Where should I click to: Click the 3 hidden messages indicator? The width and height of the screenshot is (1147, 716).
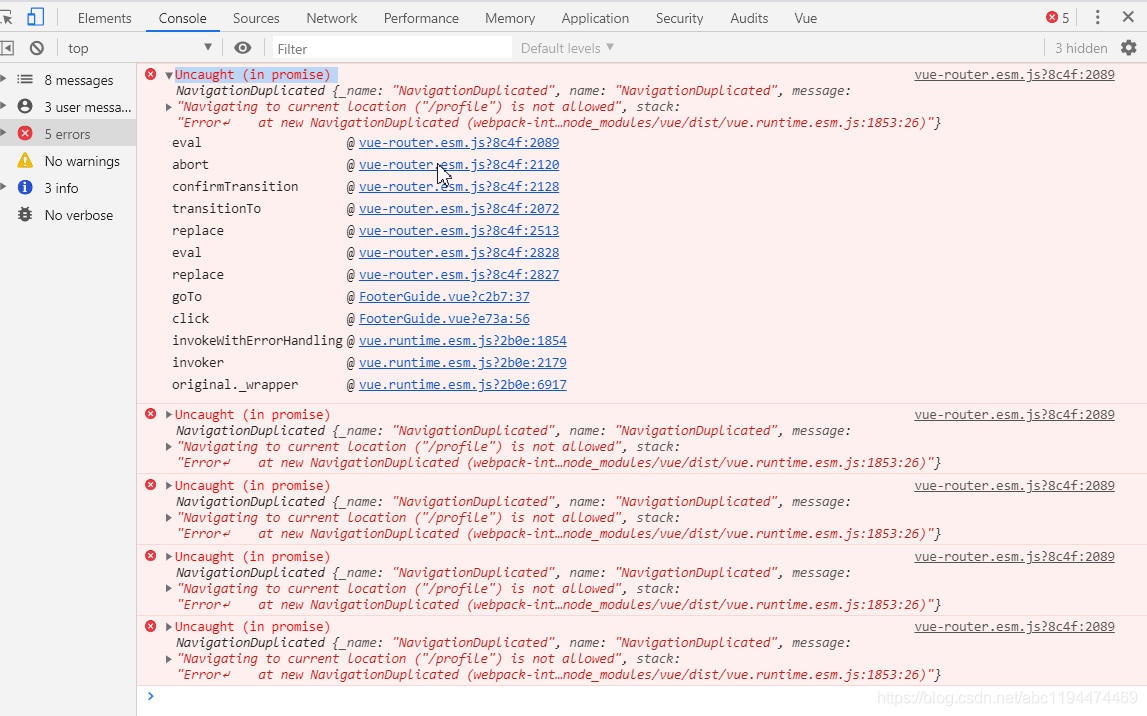point(1081,47)
